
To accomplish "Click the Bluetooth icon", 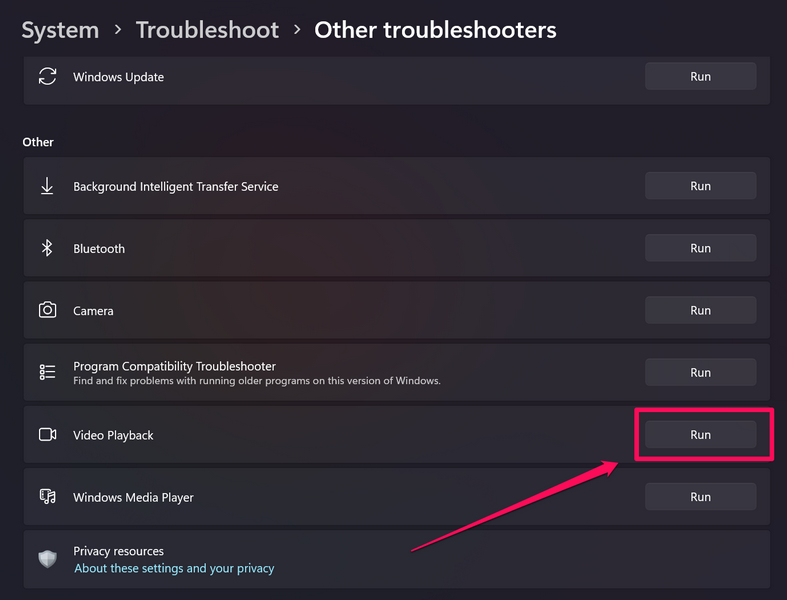I will click(x=47, y=249).
